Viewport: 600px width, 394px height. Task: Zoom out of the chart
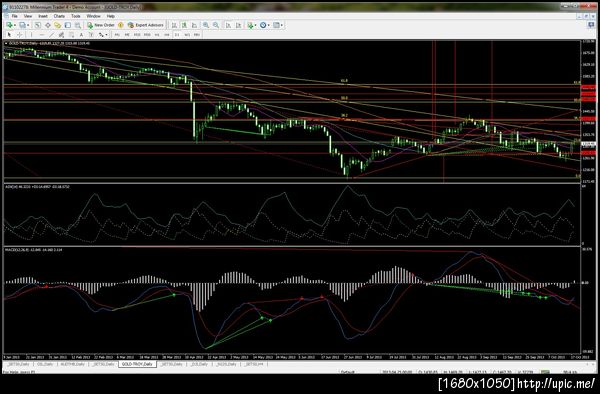(x=216, y=25)
